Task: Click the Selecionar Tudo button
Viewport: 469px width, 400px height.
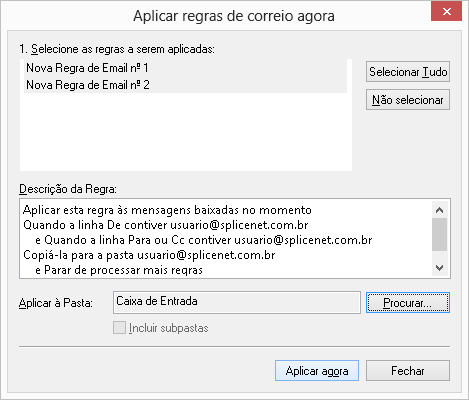Action: (408, 72)
